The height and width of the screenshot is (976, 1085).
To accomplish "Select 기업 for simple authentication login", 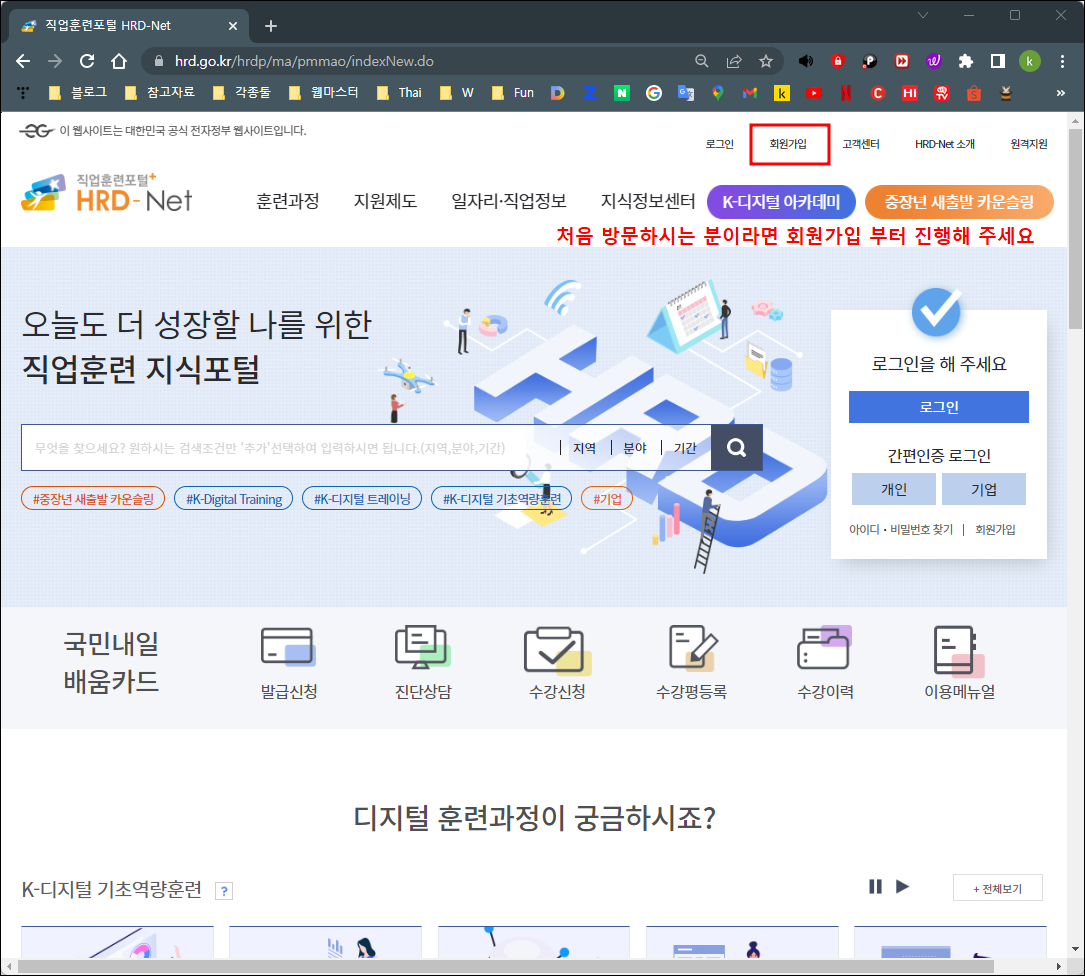I will click(983, 489).
